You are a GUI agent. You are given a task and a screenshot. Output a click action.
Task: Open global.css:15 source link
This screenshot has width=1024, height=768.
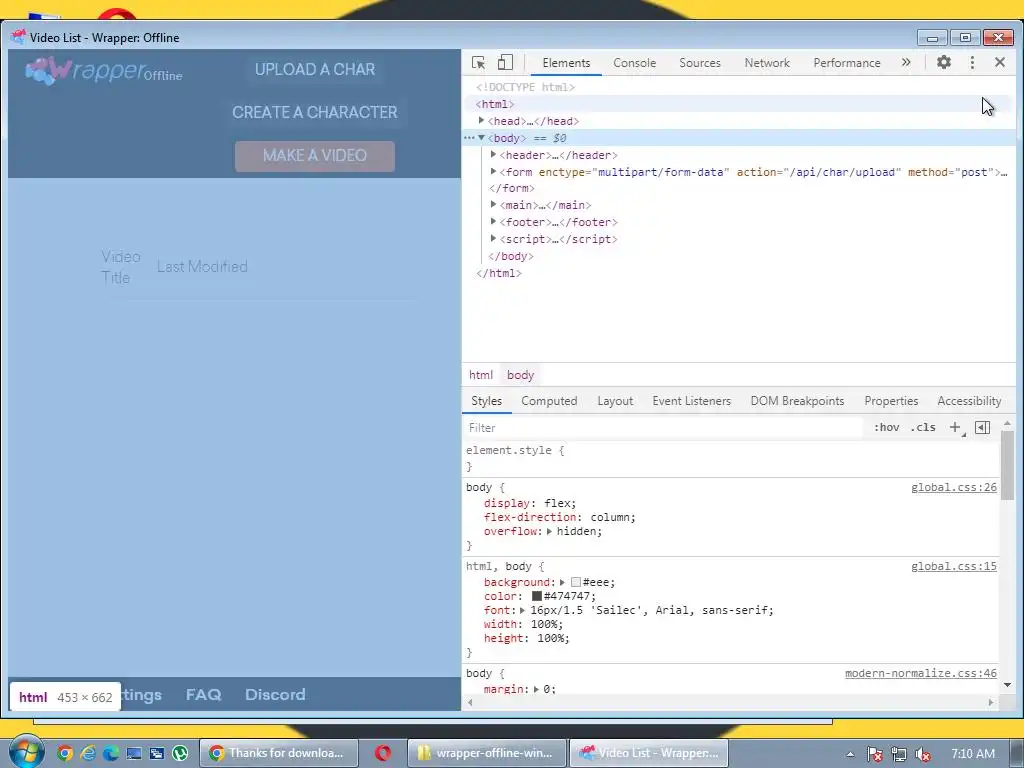click(x=953, y=566)
